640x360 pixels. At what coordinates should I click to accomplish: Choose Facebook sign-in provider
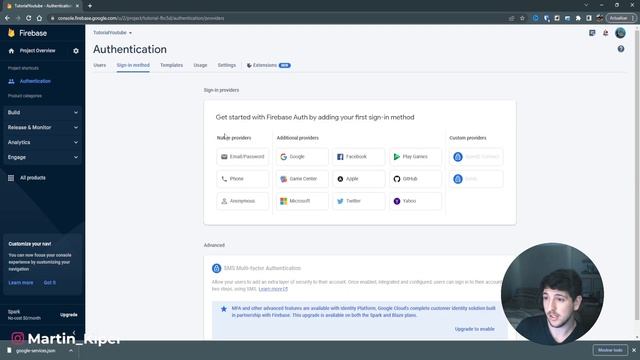click(358, 157)
